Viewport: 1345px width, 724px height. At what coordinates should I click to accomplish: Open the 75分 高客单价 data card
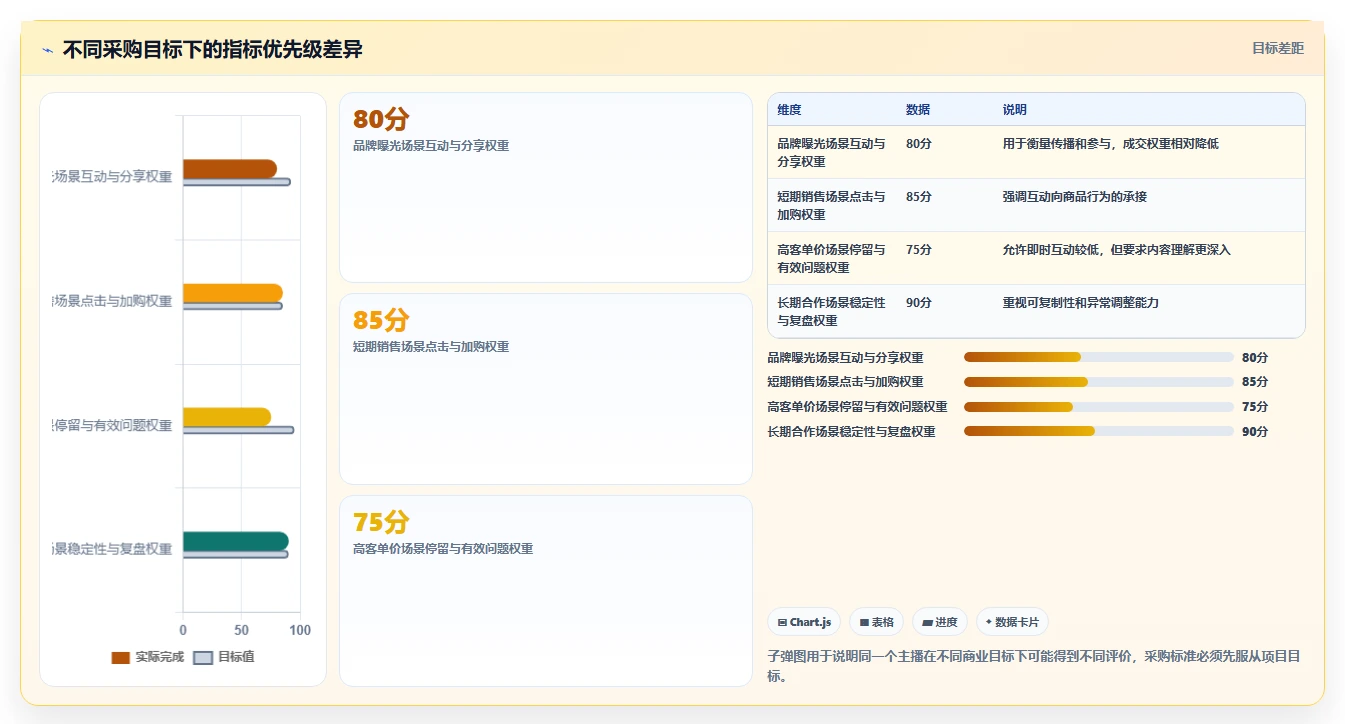click(546, 590)
